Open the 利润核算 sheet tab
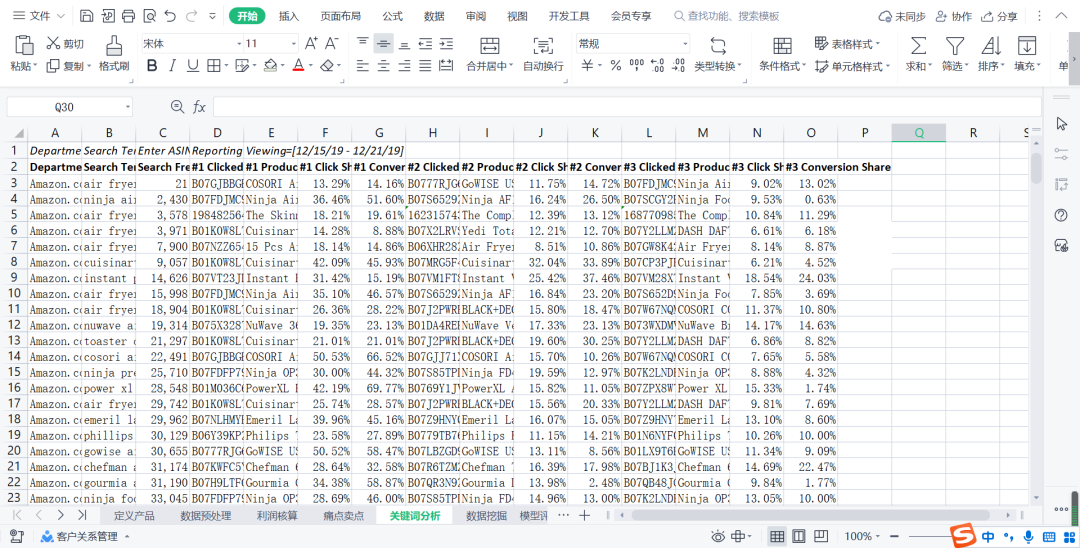 point(277,516)
